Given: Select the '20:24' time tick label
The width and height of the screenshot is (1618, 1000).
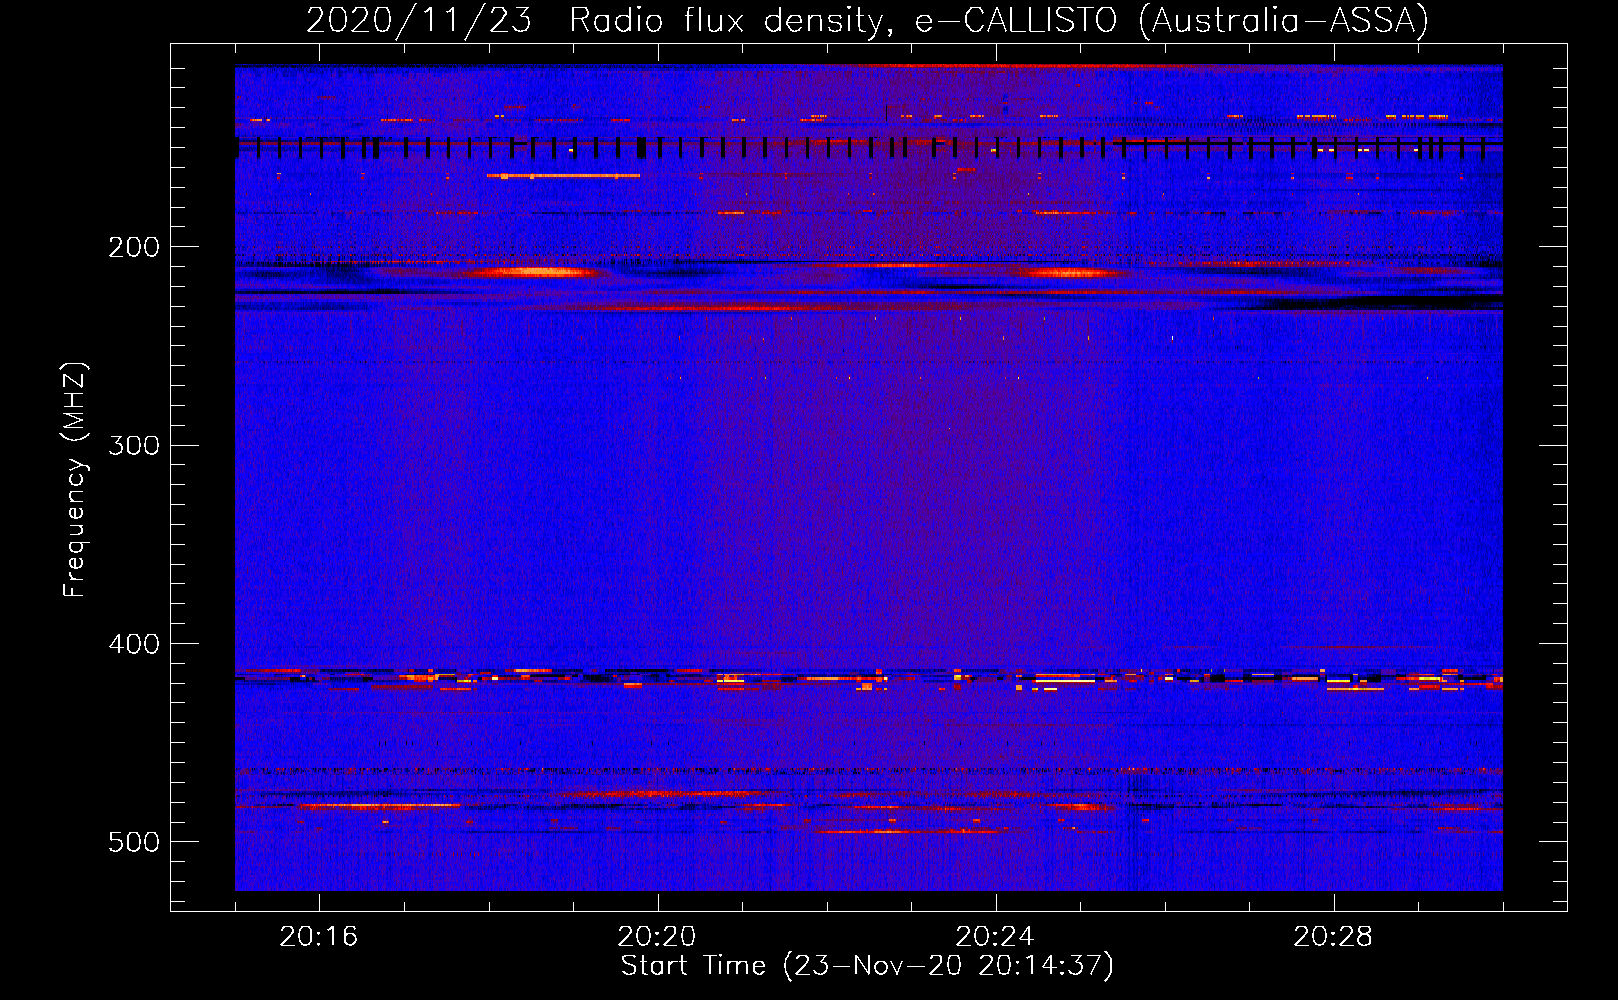Looking at the screenshot, I should point(995,936).
